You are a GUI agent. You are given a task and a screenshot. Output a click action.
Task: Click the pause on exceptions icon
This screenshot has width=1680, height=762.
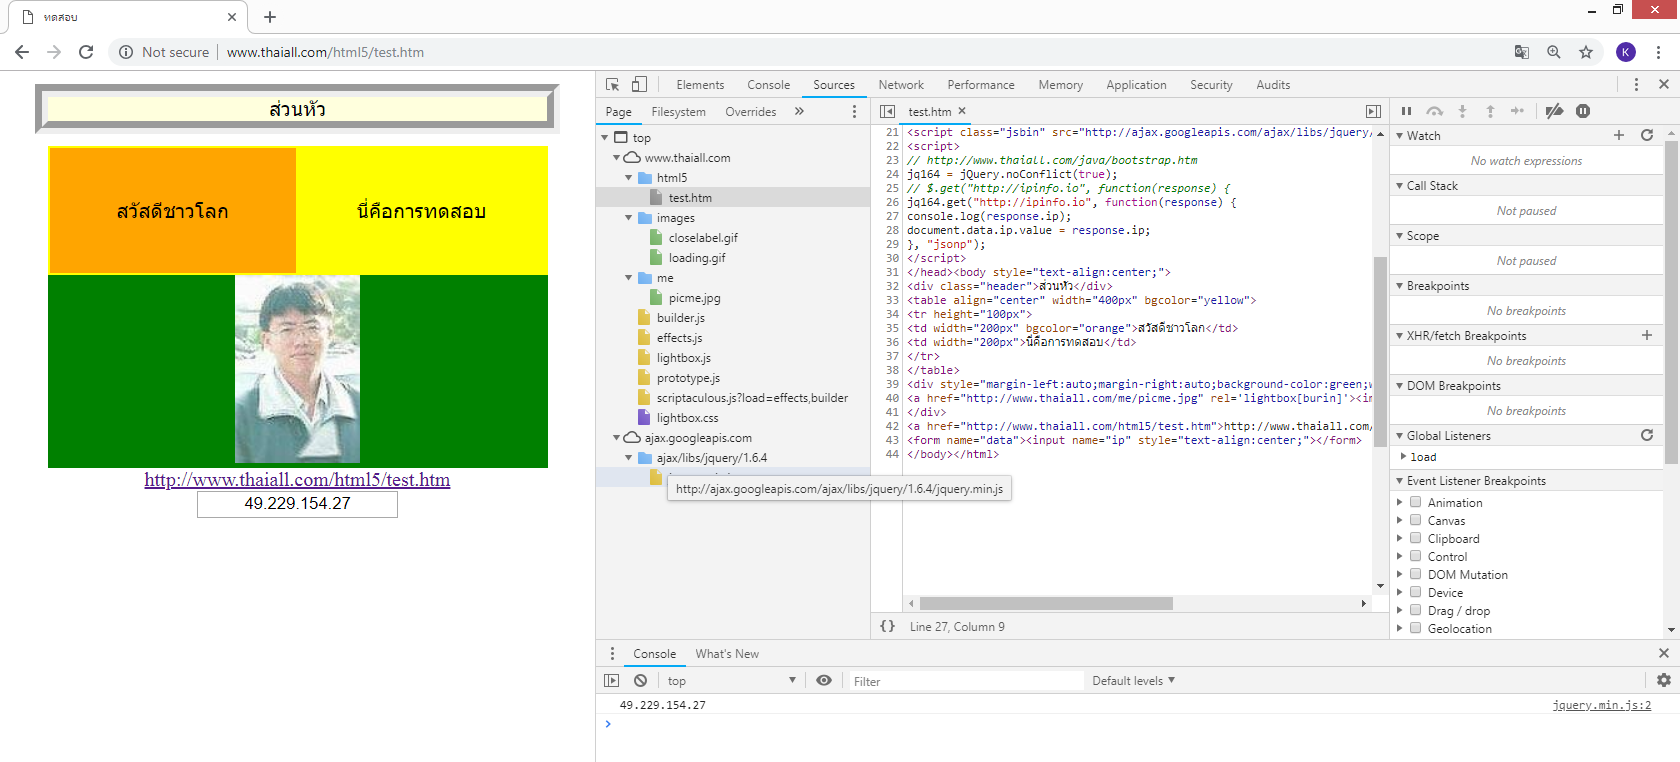pyautogui.click(x=1583, y=111)
